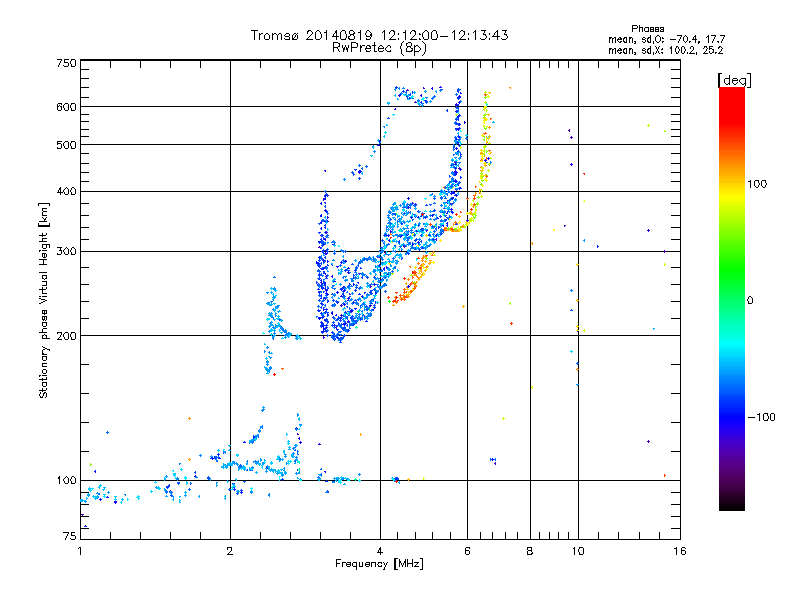Click the x-axis tick label "10"
Screen dimensions: 800x600
(578, 551)
